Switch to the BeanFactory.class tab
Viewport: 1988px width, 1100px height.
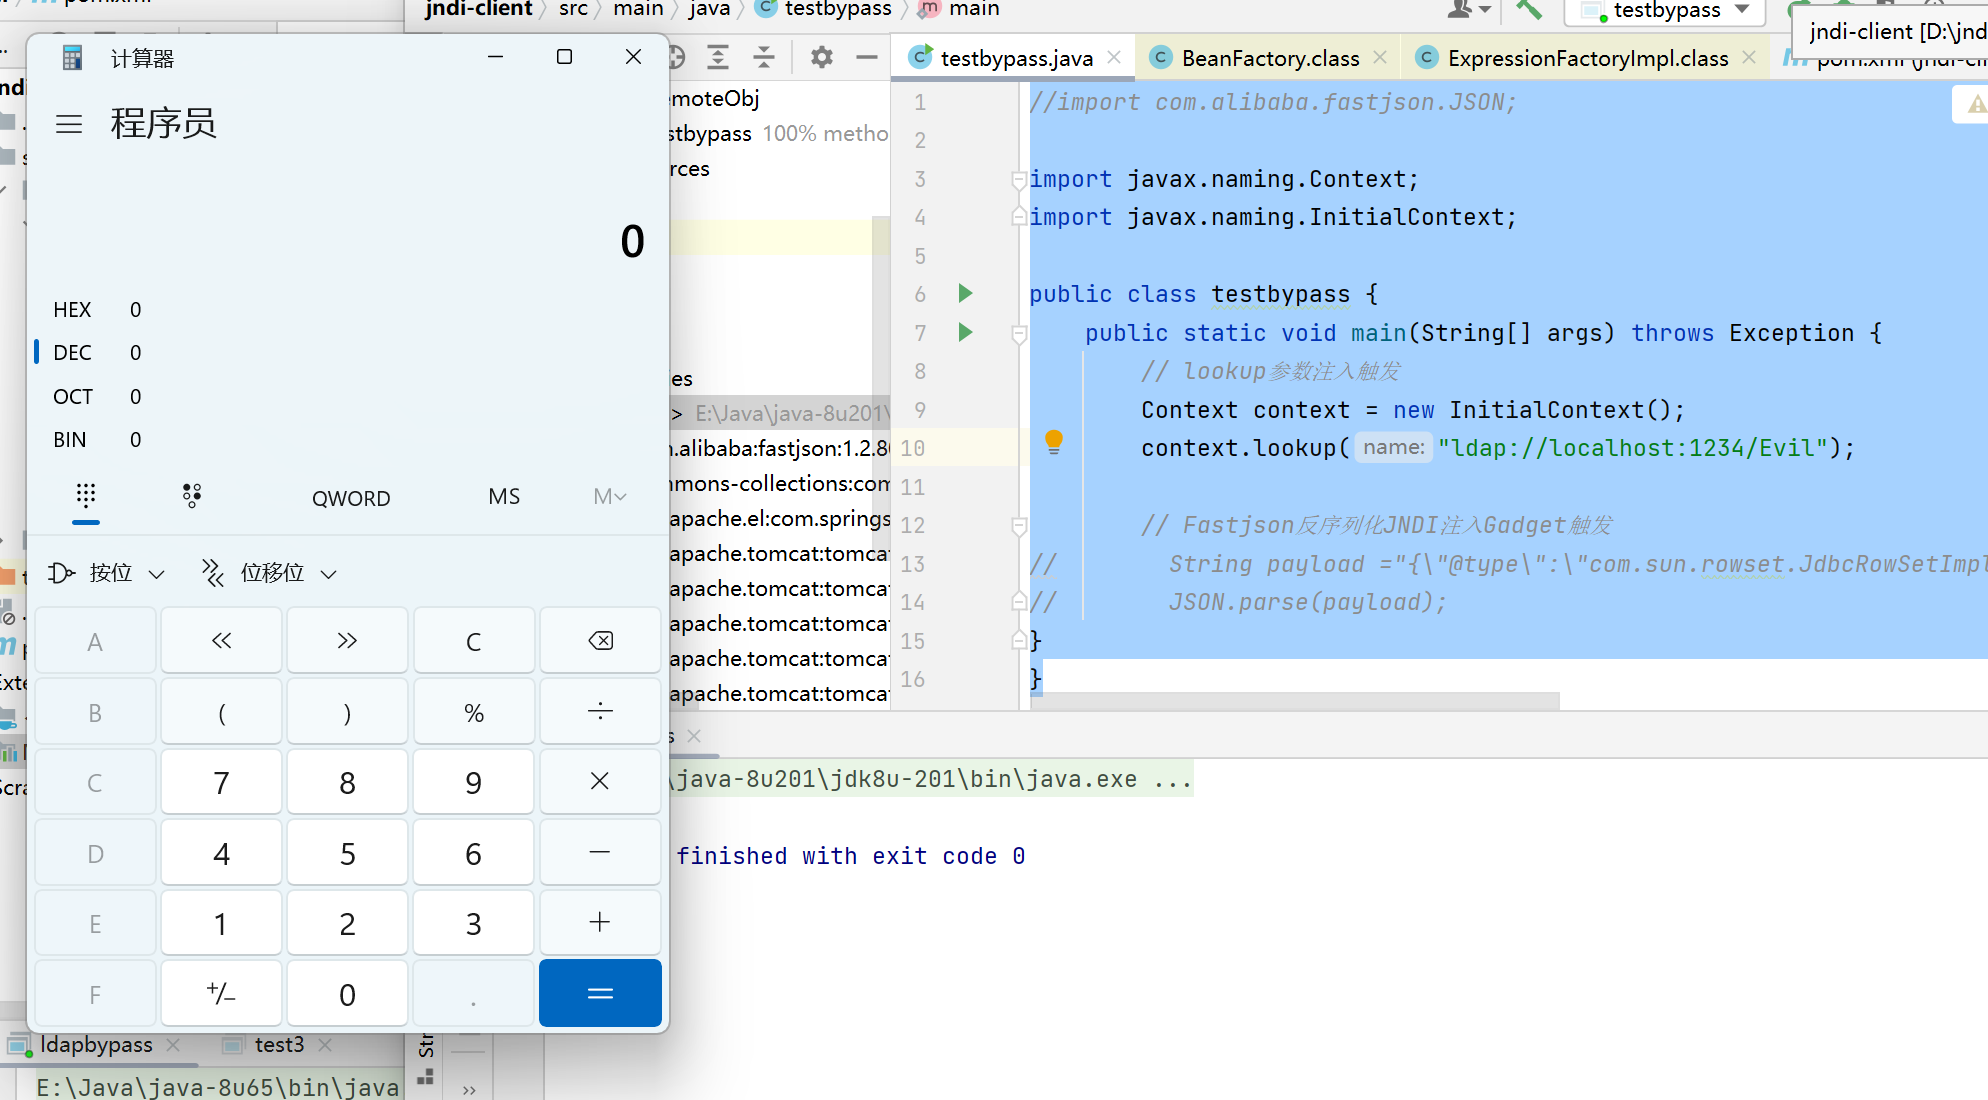tap(1270, 58)
